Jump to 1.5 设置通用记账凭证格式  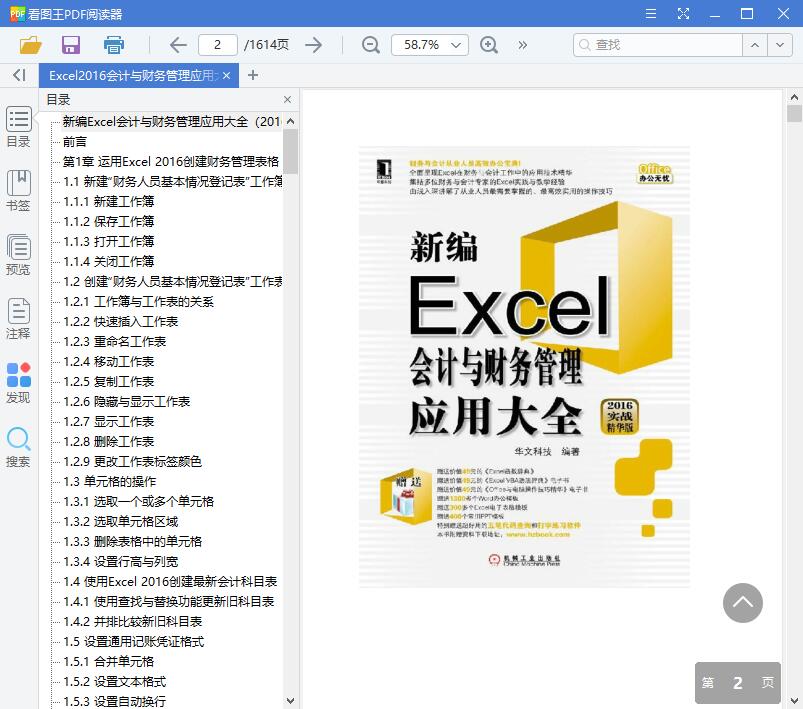pos(133,641)
